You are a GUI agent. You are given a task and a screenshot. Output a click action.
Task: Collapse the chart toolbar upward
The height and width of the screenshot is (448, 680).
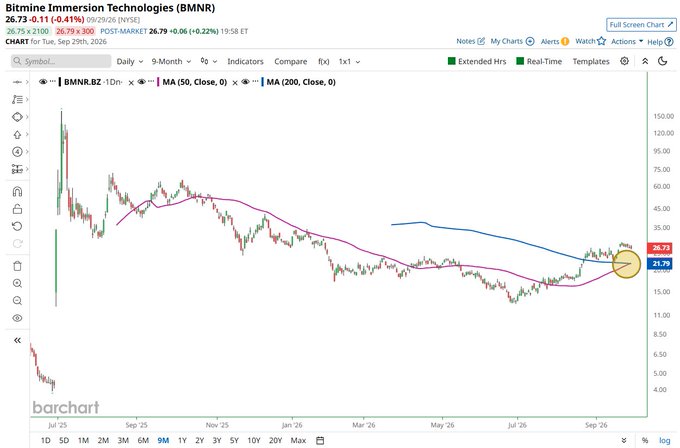pyautogui.click(x=645, y=61)
